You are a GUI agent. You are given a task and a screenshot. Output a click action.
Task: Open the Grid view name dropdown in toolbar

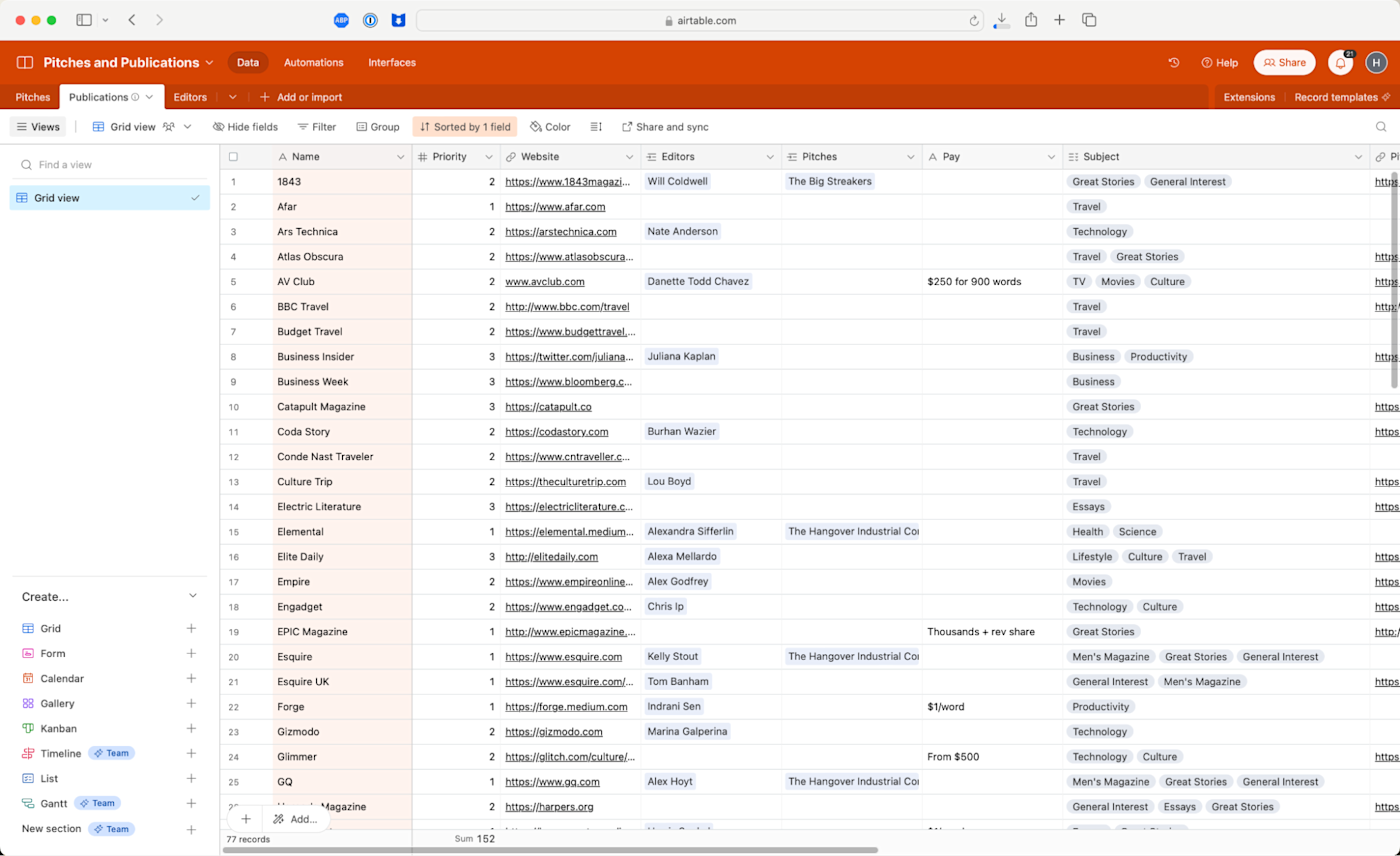point(141,127)
